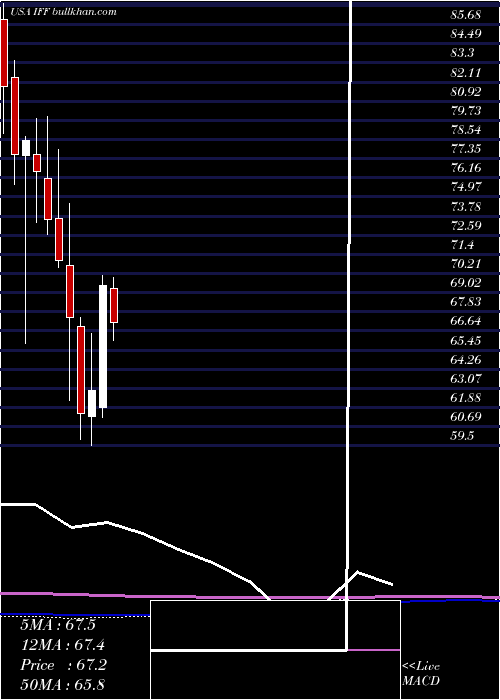Click the 76.16 price axis label
The width and height of the screenshot is (500, 700).
pos(466,168)
